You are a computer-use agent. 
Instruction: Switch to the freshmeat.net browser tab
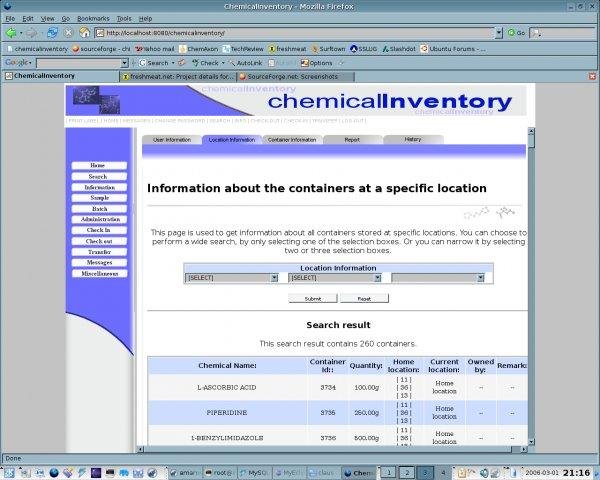[178, 77]
